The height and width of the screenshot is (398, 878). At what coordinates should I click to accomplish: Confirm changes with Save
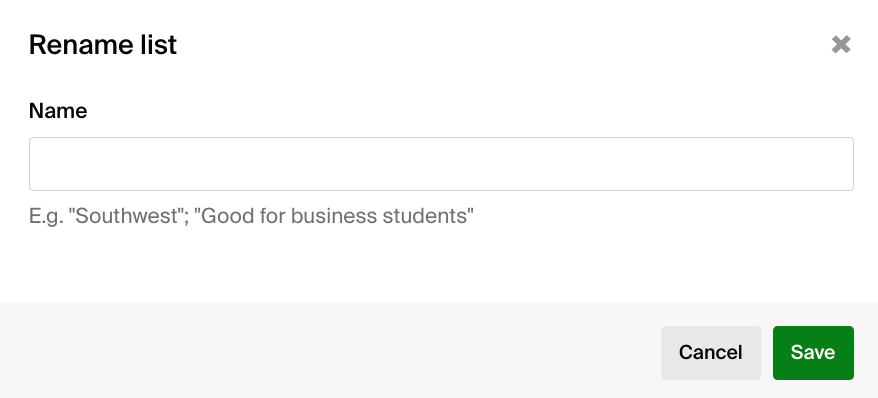tap(813, 353)
